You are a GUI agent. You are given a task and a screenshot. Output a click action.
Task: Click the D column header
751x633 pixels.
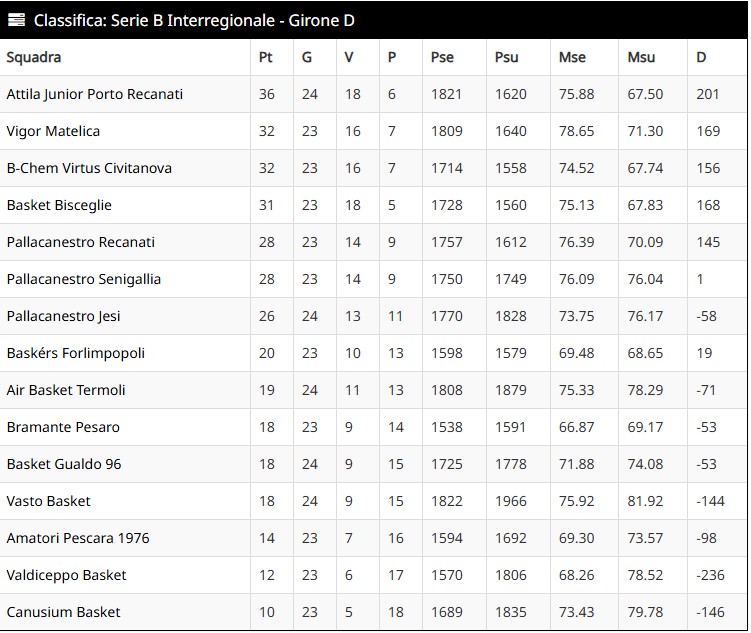pyautogui.click(x=702, y=57)
